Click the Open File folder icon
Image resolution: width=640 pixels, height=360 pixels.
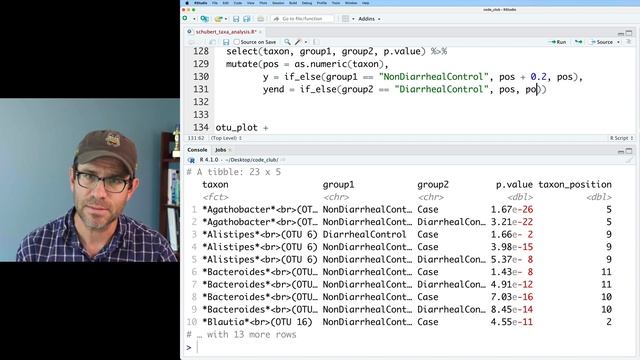[218, 19]
